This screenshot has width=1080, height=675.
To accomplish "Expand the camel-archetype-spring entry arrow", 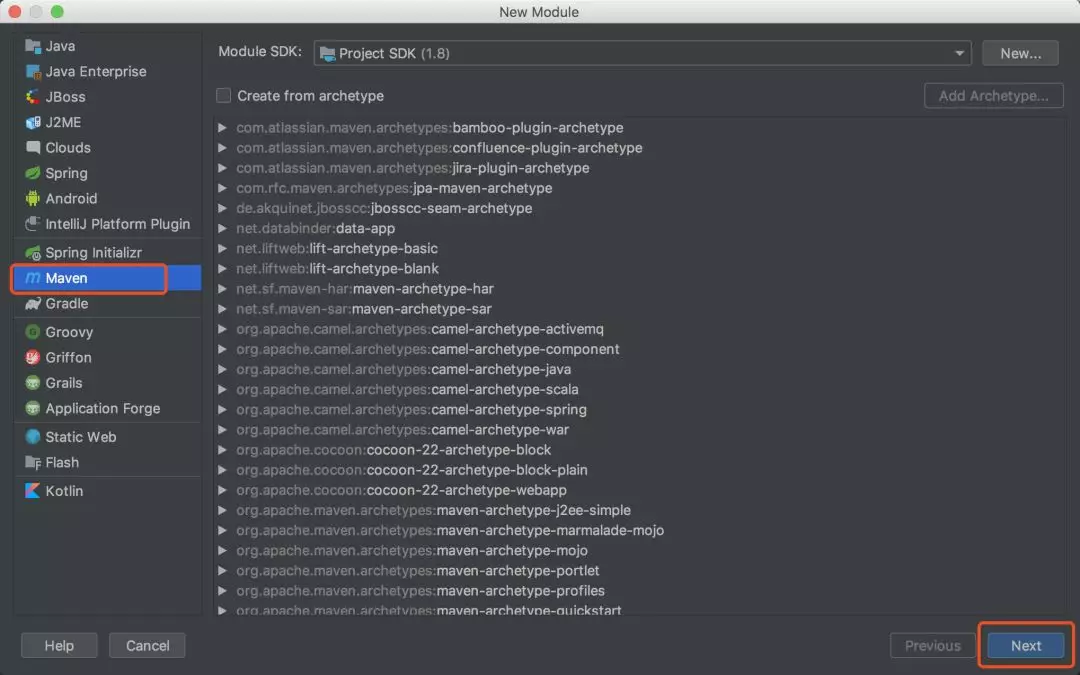I will point(223,410).
